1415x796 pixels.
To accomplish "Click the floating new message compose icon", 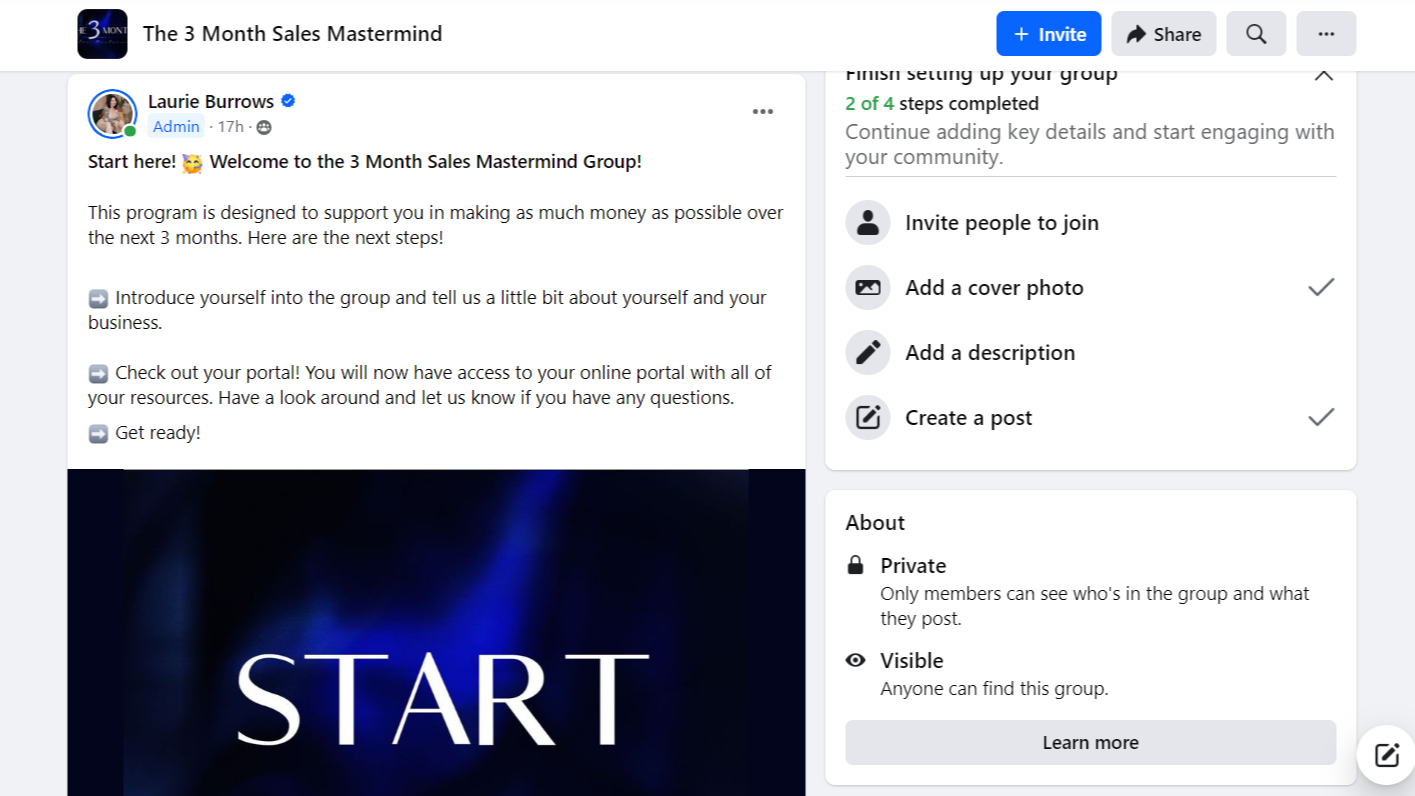I will click(x=1386, y=755).
